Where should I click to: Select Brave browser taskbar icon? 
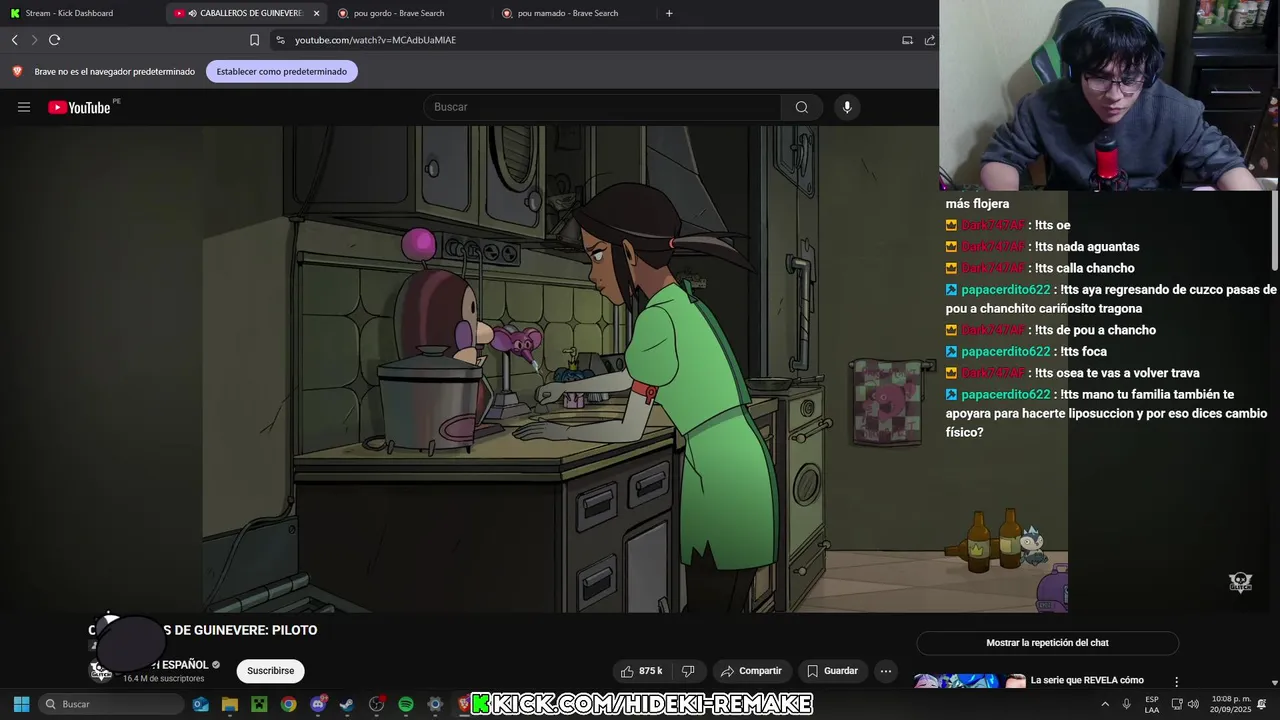463,704
